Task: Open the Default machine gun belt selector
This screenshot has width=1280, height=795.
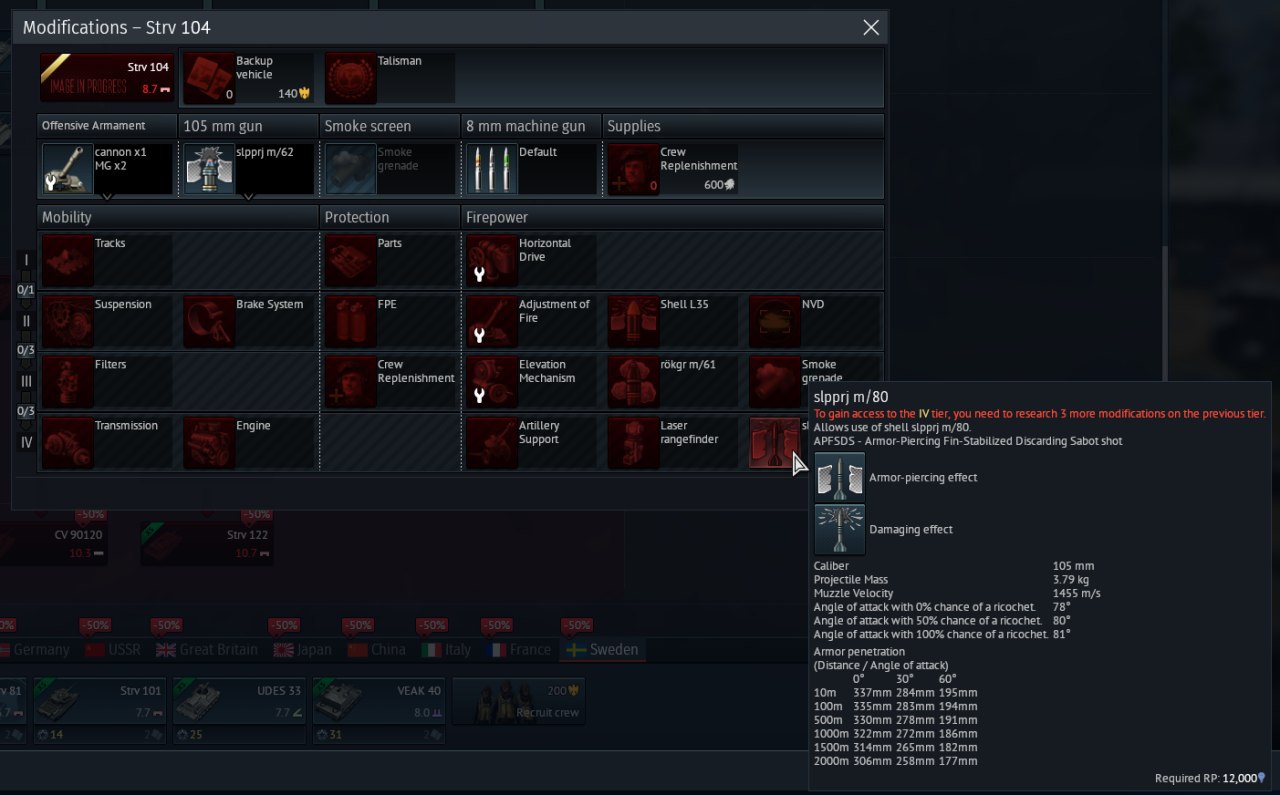Action: coord(531,169)
